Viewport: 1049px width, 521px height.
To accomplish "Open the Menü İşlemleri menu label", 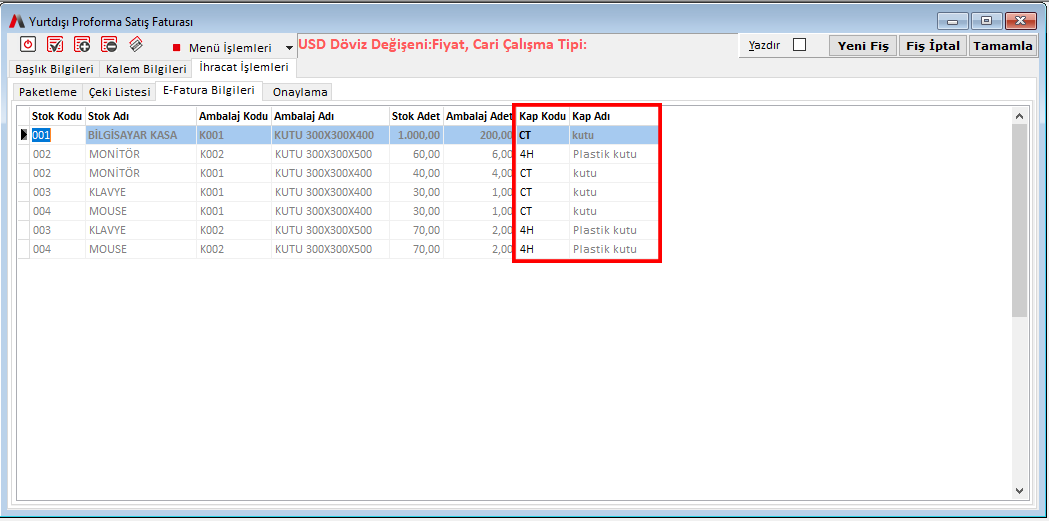I will 230,48.
